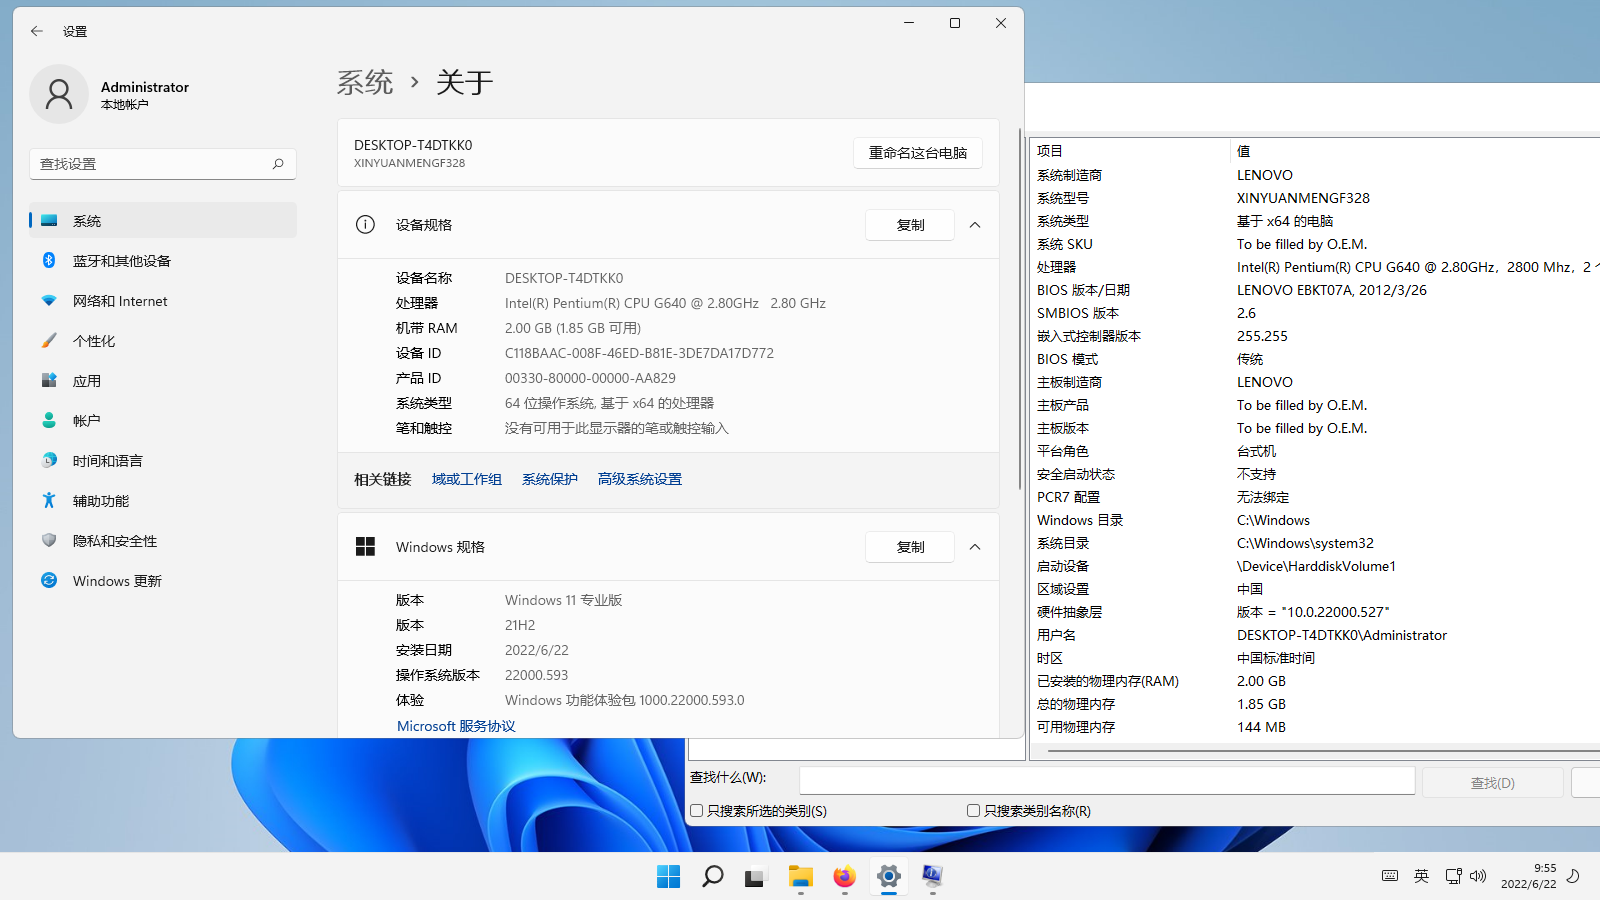Collapse the 设备规格 section

[x=975, y=225]
